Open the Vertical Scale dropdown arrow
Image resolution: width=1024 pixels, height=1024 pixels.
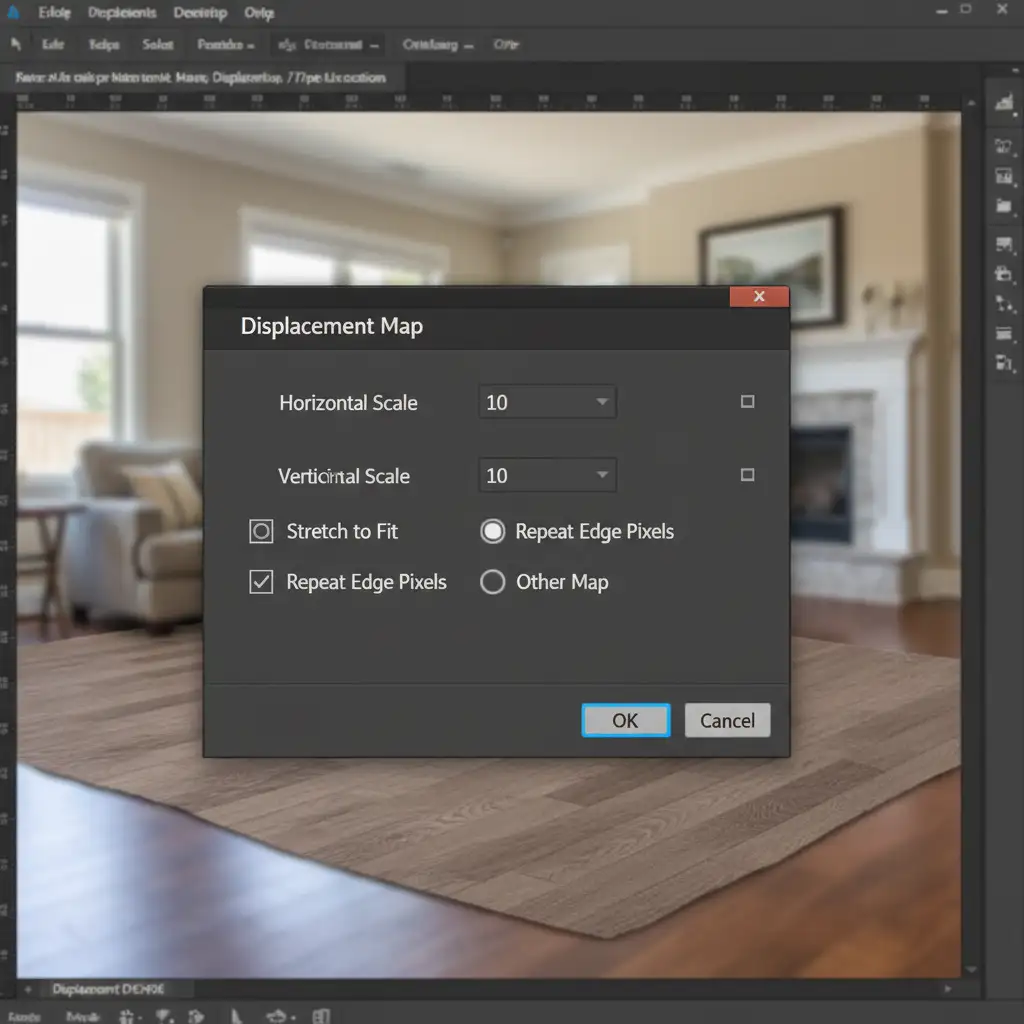pyautogui.click(x=602, y=475)
